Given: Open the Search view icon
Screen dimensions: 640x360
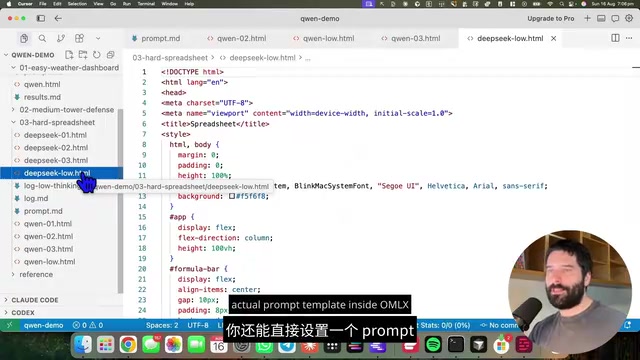Looking at the screenshot, I should coord(42,38).
